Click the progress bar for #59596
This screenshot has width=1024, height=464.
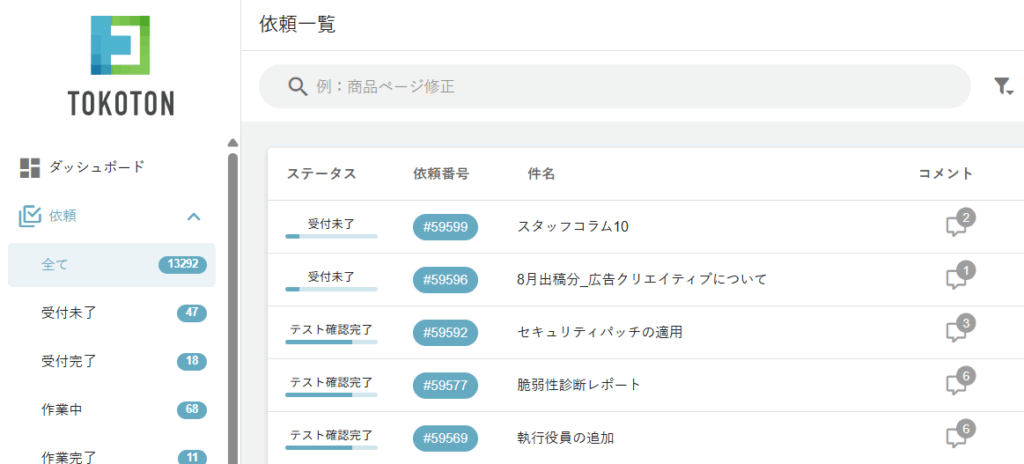point(331,289)
